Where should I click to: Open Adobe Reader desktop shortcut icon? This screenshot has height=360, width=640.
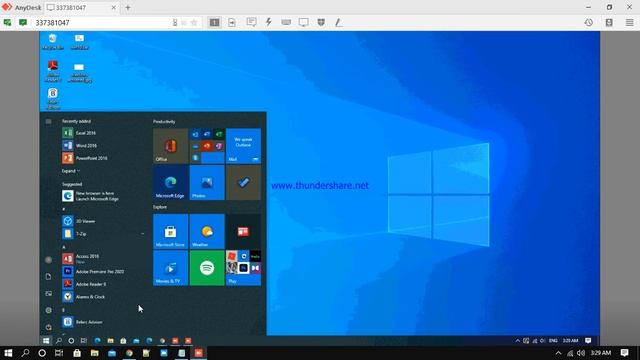tap(53, 71)
